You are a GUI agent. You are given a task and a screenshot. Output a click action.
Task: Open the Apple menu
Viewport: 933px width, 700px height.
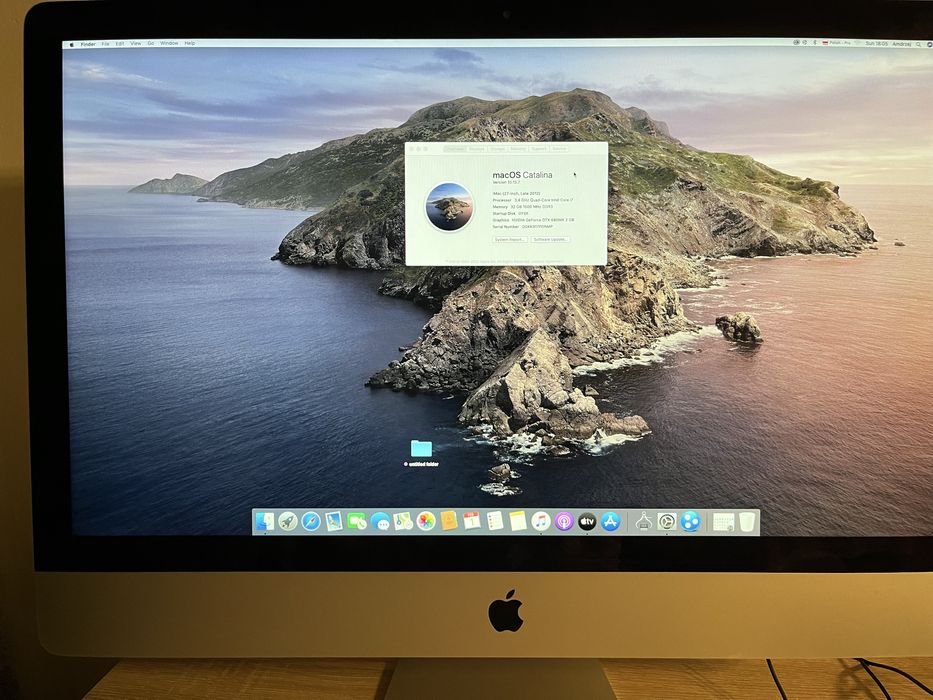coord(72,44)
